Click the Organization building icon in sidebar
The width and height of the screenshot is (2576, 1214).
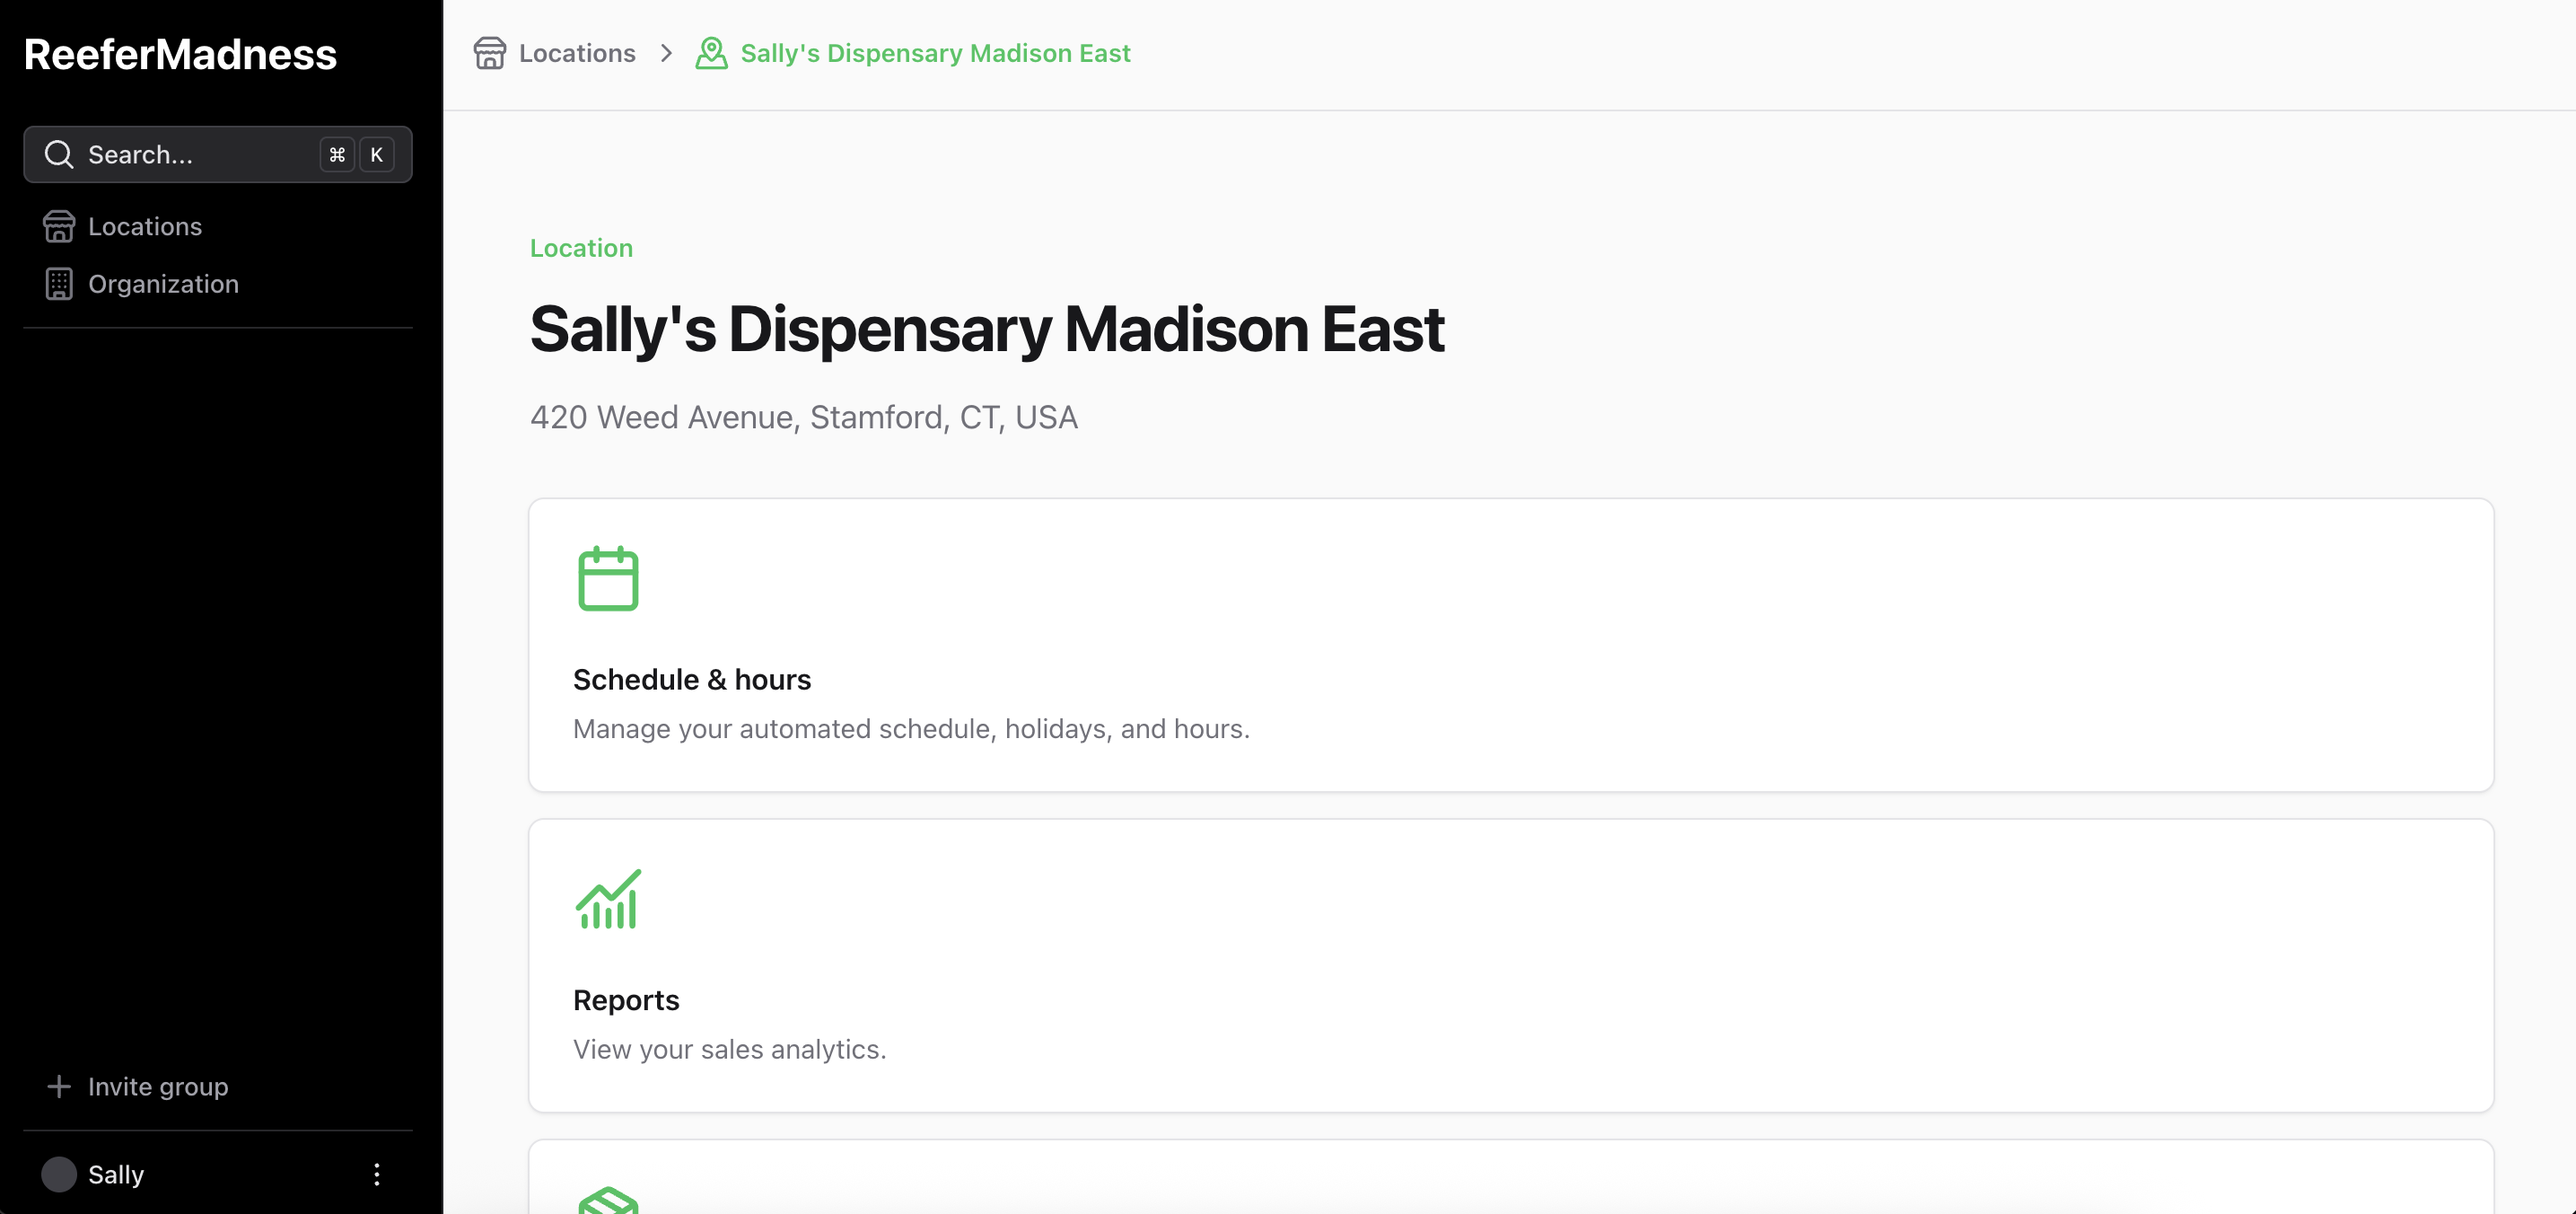tap(59, 284)
